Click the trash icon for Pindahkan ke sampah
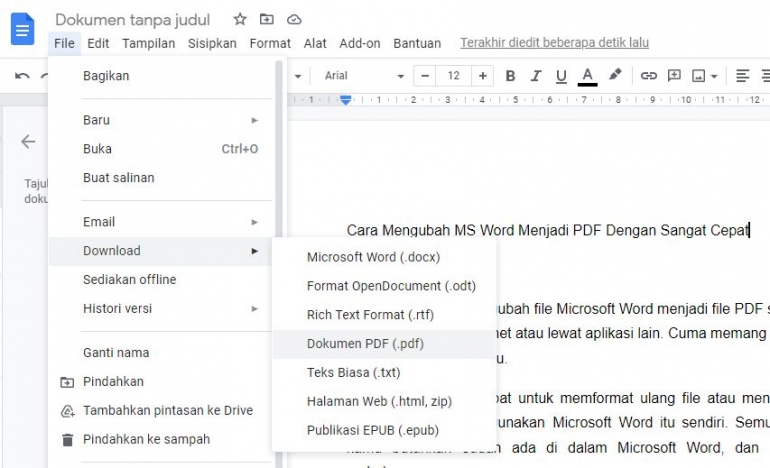 pos(68,440)
